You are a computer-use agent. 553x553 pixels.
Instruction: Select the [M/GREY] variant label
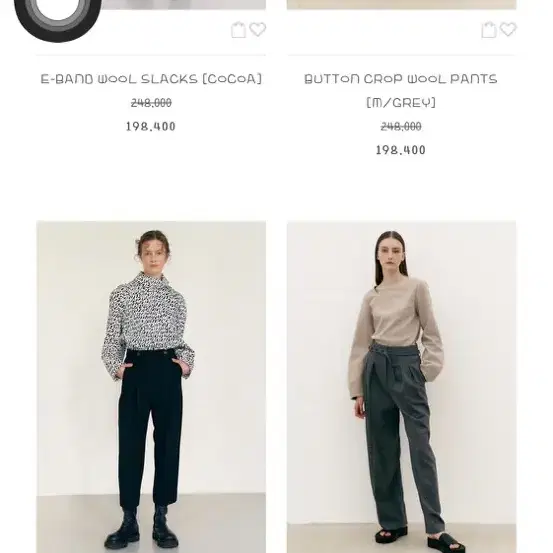coord(401,103)
